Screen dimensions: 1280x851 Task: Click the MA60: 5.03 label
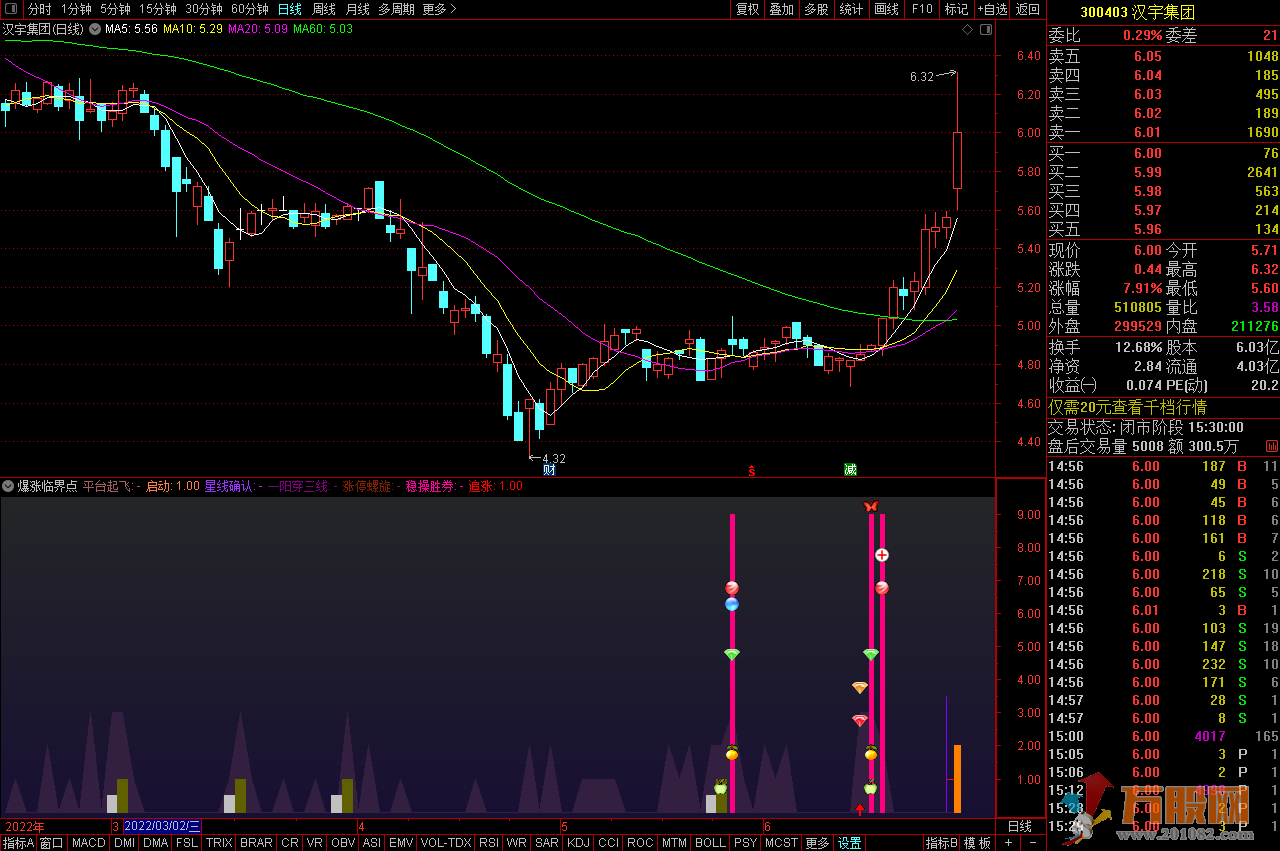[x=322, y=29]
